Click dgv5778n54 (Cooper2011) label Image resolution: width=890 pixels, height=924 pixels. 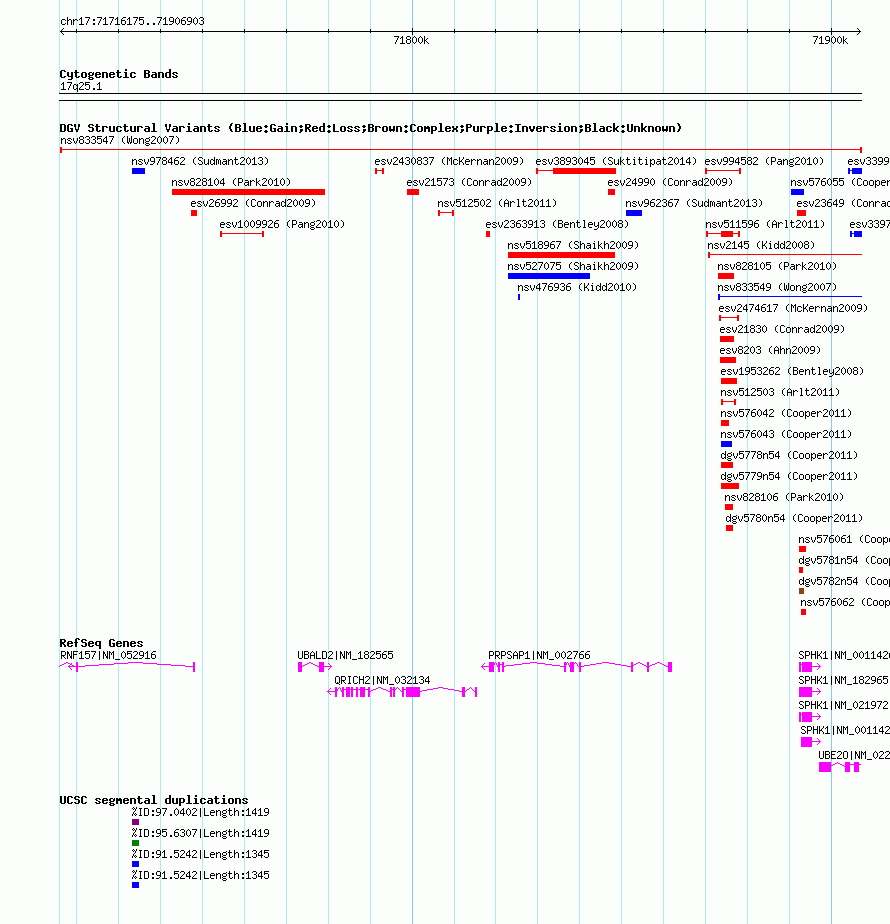pos(789,456)
